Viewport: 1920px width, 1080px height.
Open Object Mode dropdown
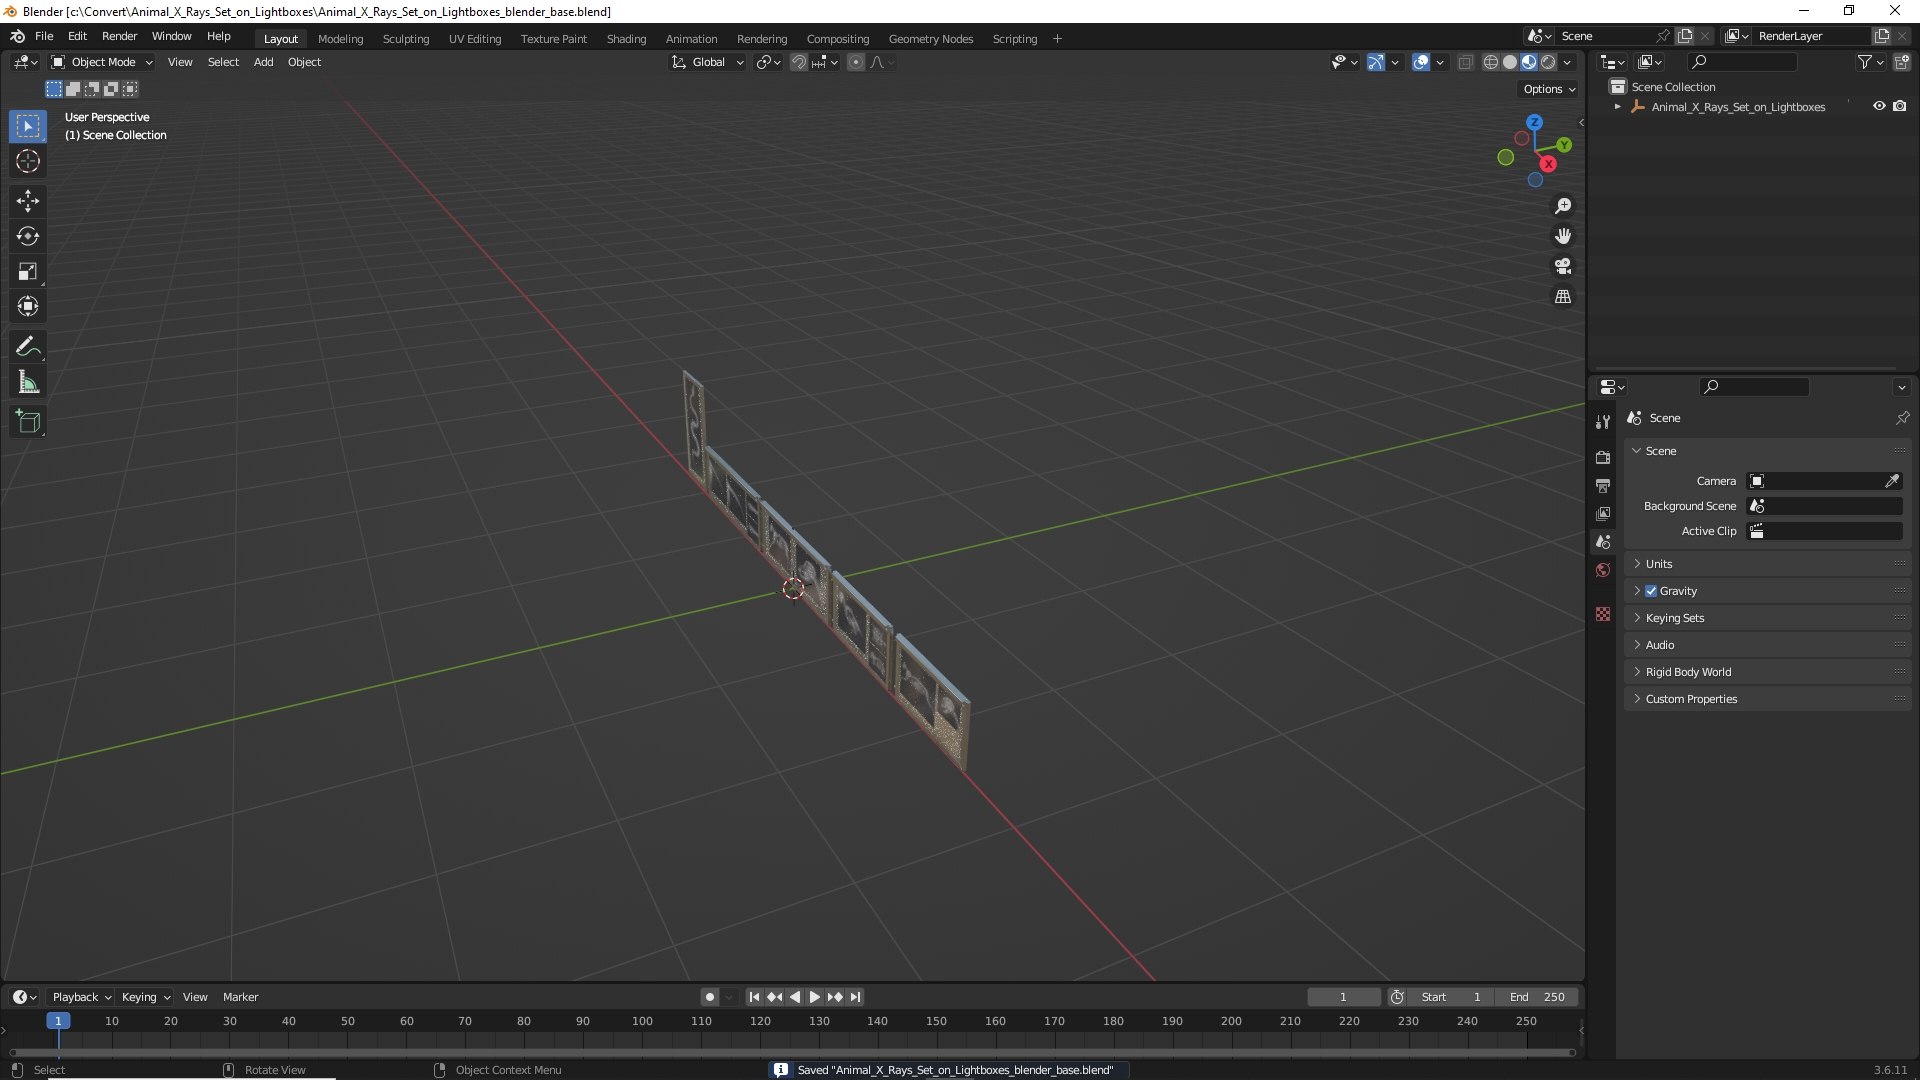click(102, 62)
